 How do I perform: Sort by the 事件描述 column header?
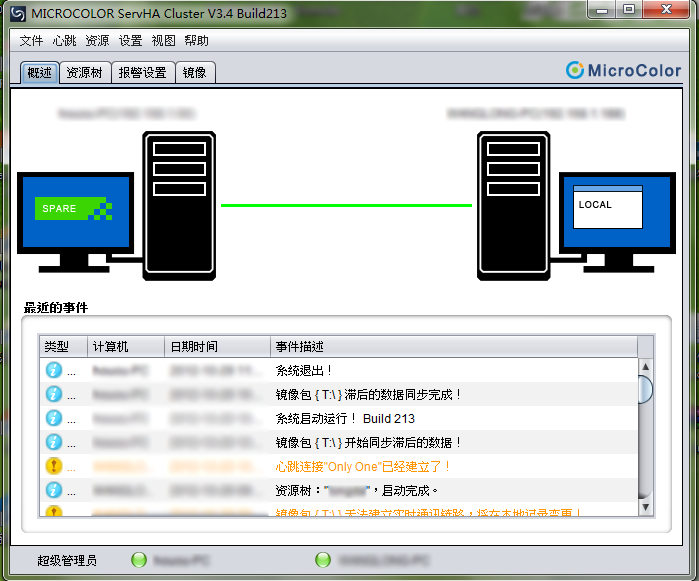point(454,346)
